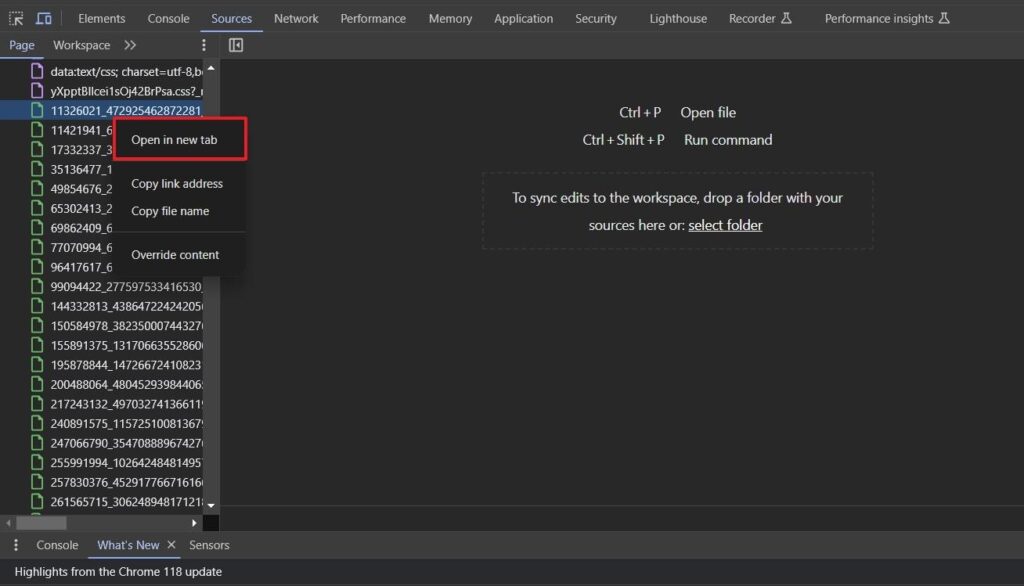Image resolution: width=1024 pixels, height=586 pixels.
Task: Open the Security panel tab
Action: pyautogui.click(x=596, y=18)
